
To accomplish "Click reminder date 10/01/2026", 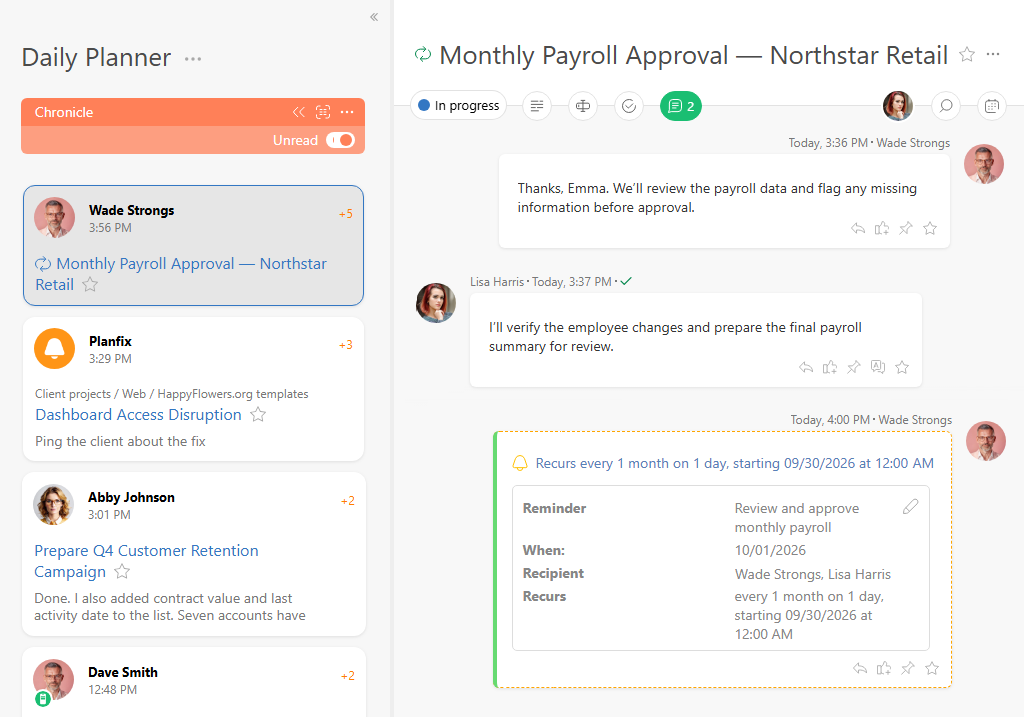I will (770, 550).
